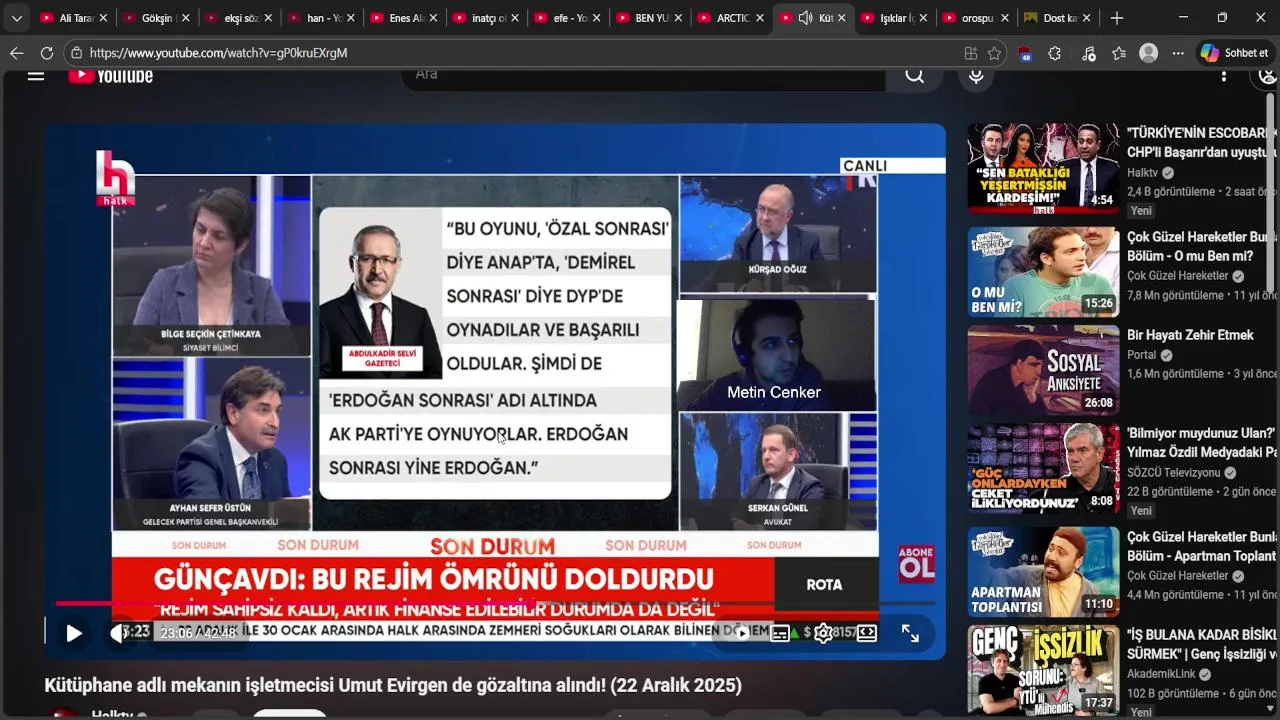Open the browser three-dot Settings and more menu
1280x720 pixels.
(1178, 53)
